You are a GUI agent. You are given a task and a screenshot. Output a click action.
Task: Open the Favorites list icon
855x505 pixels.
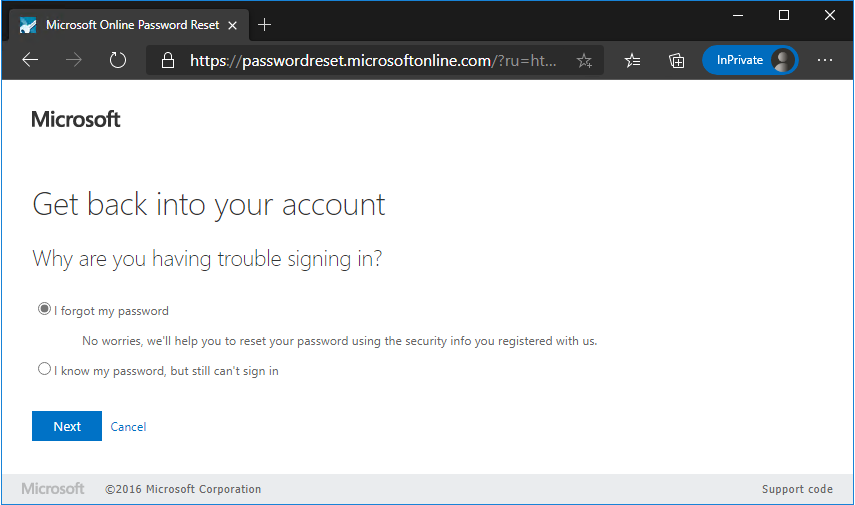click(633, 60)
